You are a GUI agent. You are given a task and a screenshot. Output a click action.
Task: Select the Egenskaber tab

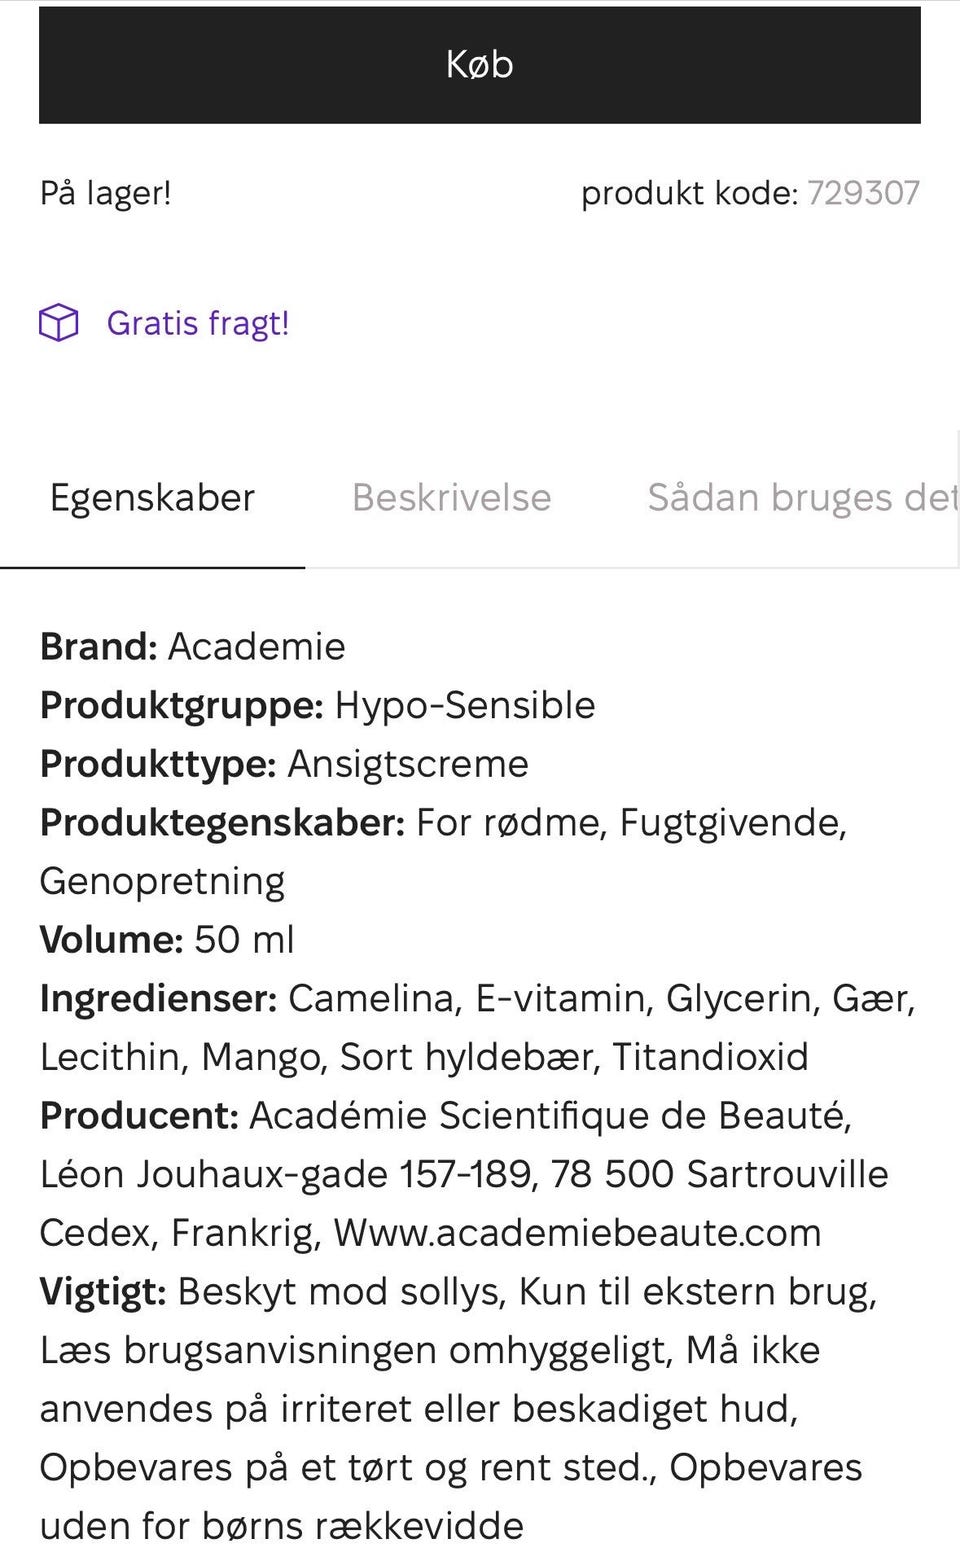[151, 498]
